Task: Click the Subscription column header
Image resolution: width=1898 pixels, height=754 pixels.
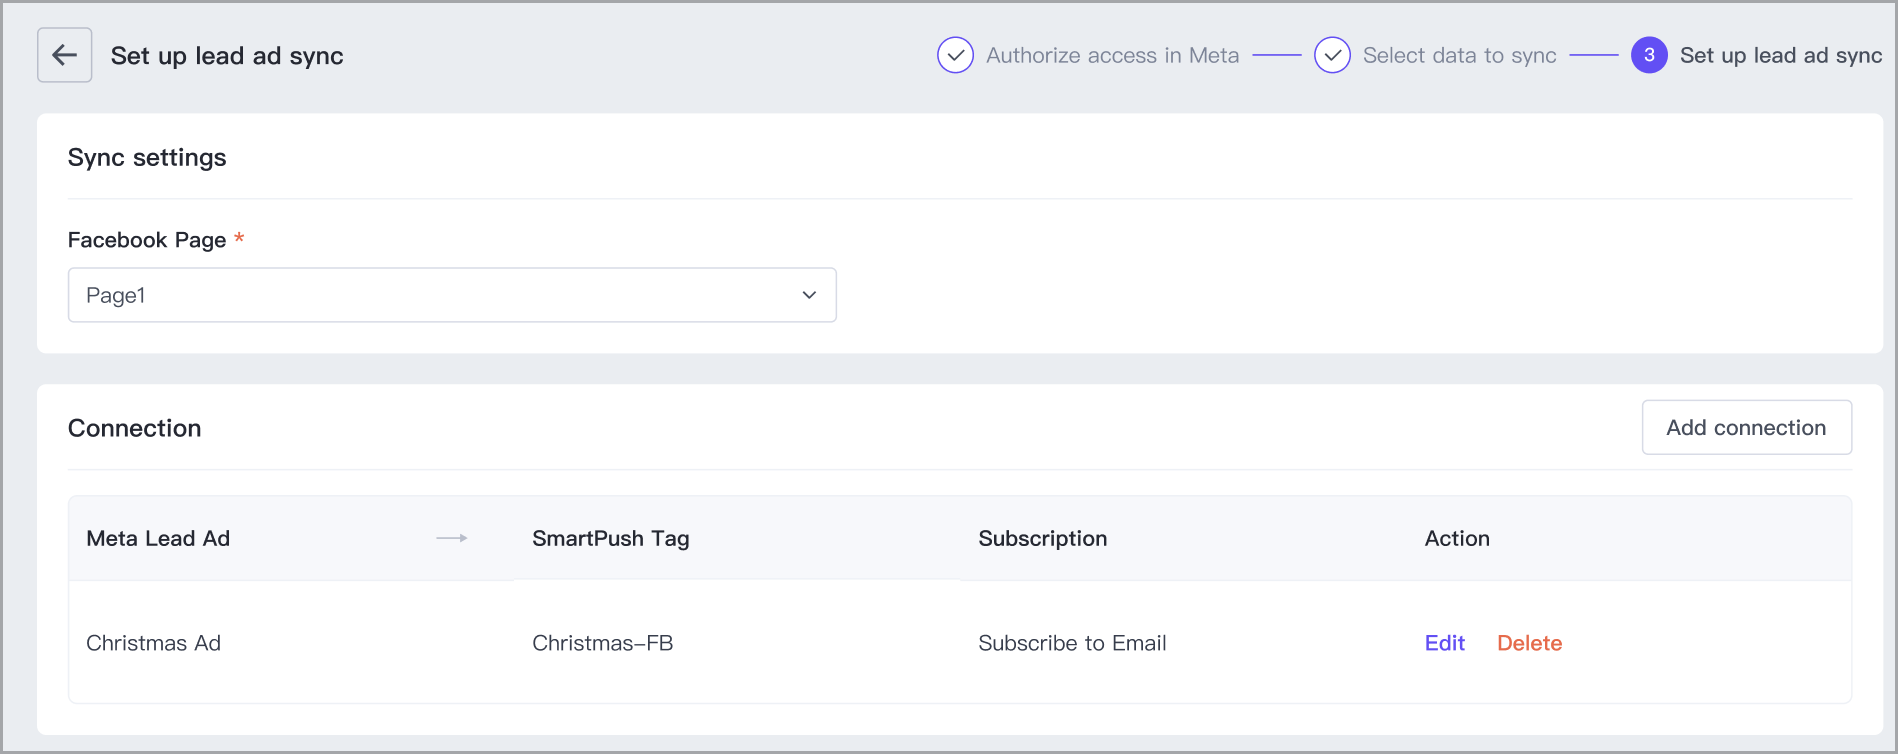Action: (x=1042, y=538)
